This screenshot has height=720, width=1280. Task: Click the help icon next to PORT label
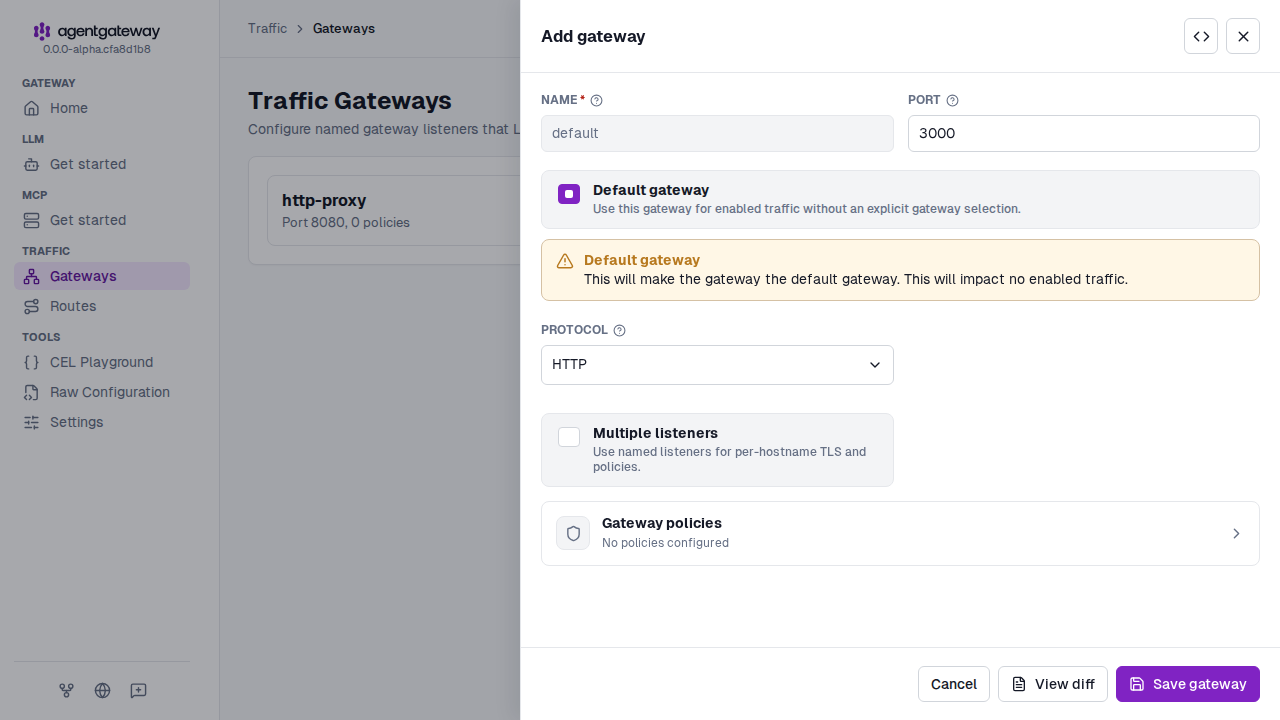coord(953,100)
